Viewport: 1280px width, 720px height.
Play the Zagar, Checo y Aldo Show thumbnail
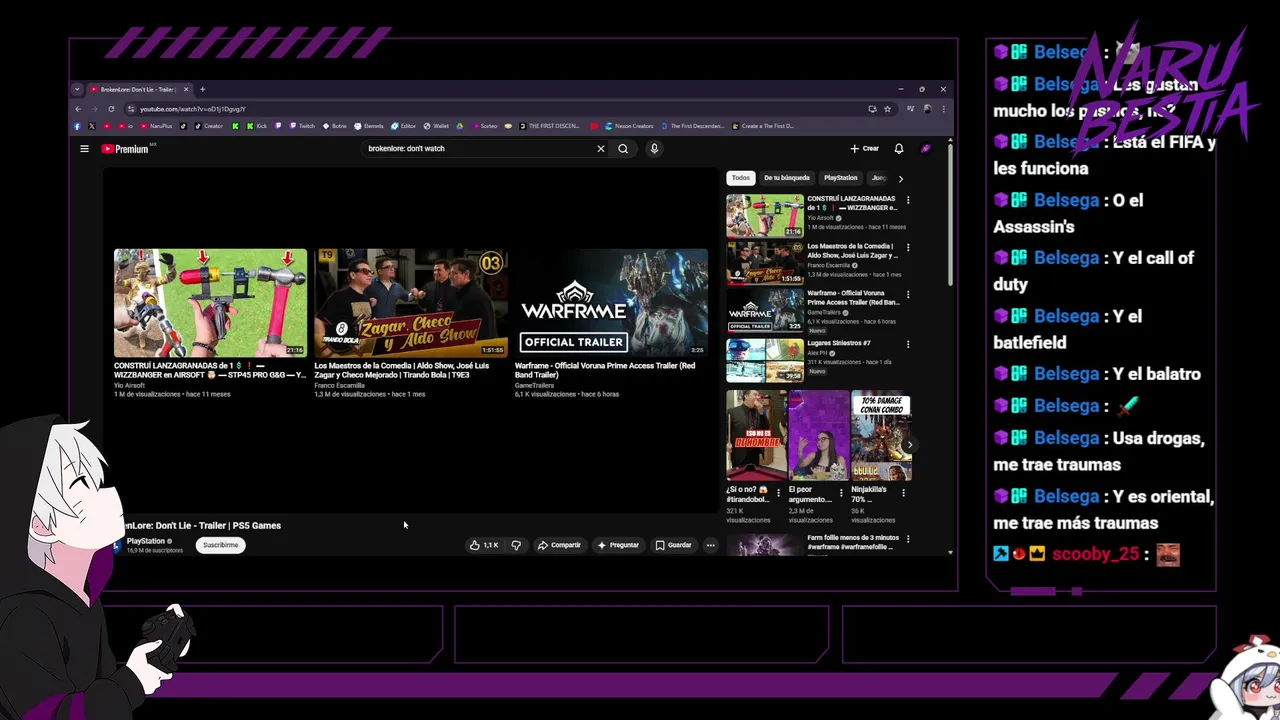pos(411,303)
